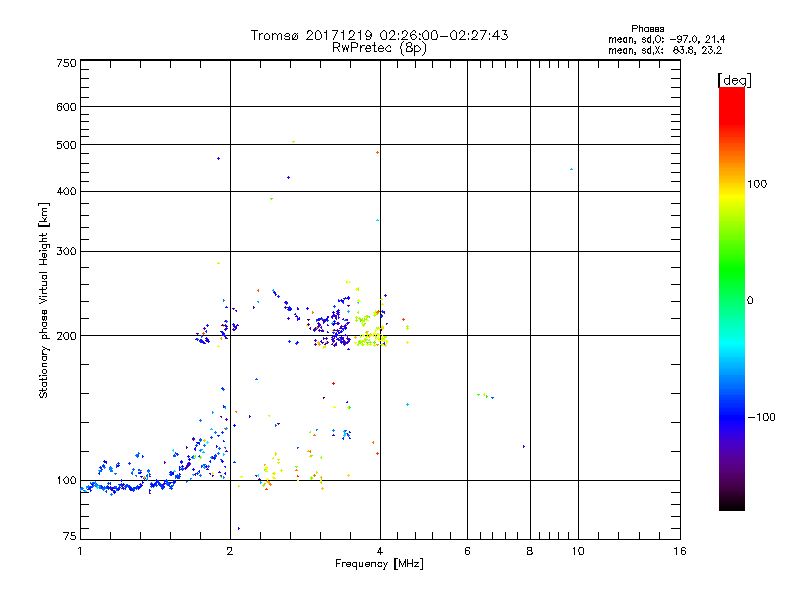Click the y-axis tick label '600'

pos(66,107)
